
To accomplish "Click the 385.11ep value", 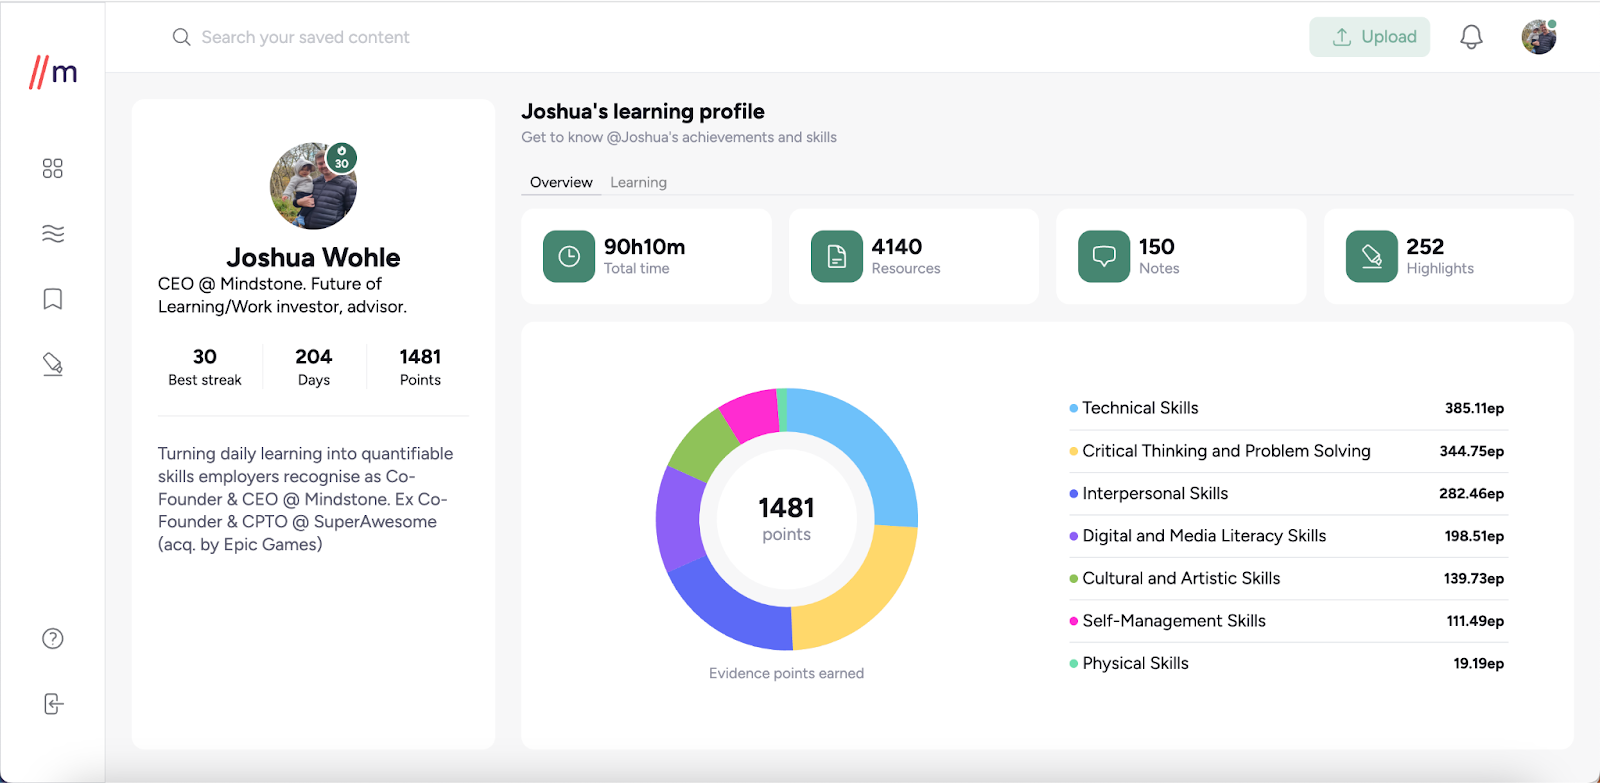I will tap(1474, 408).
